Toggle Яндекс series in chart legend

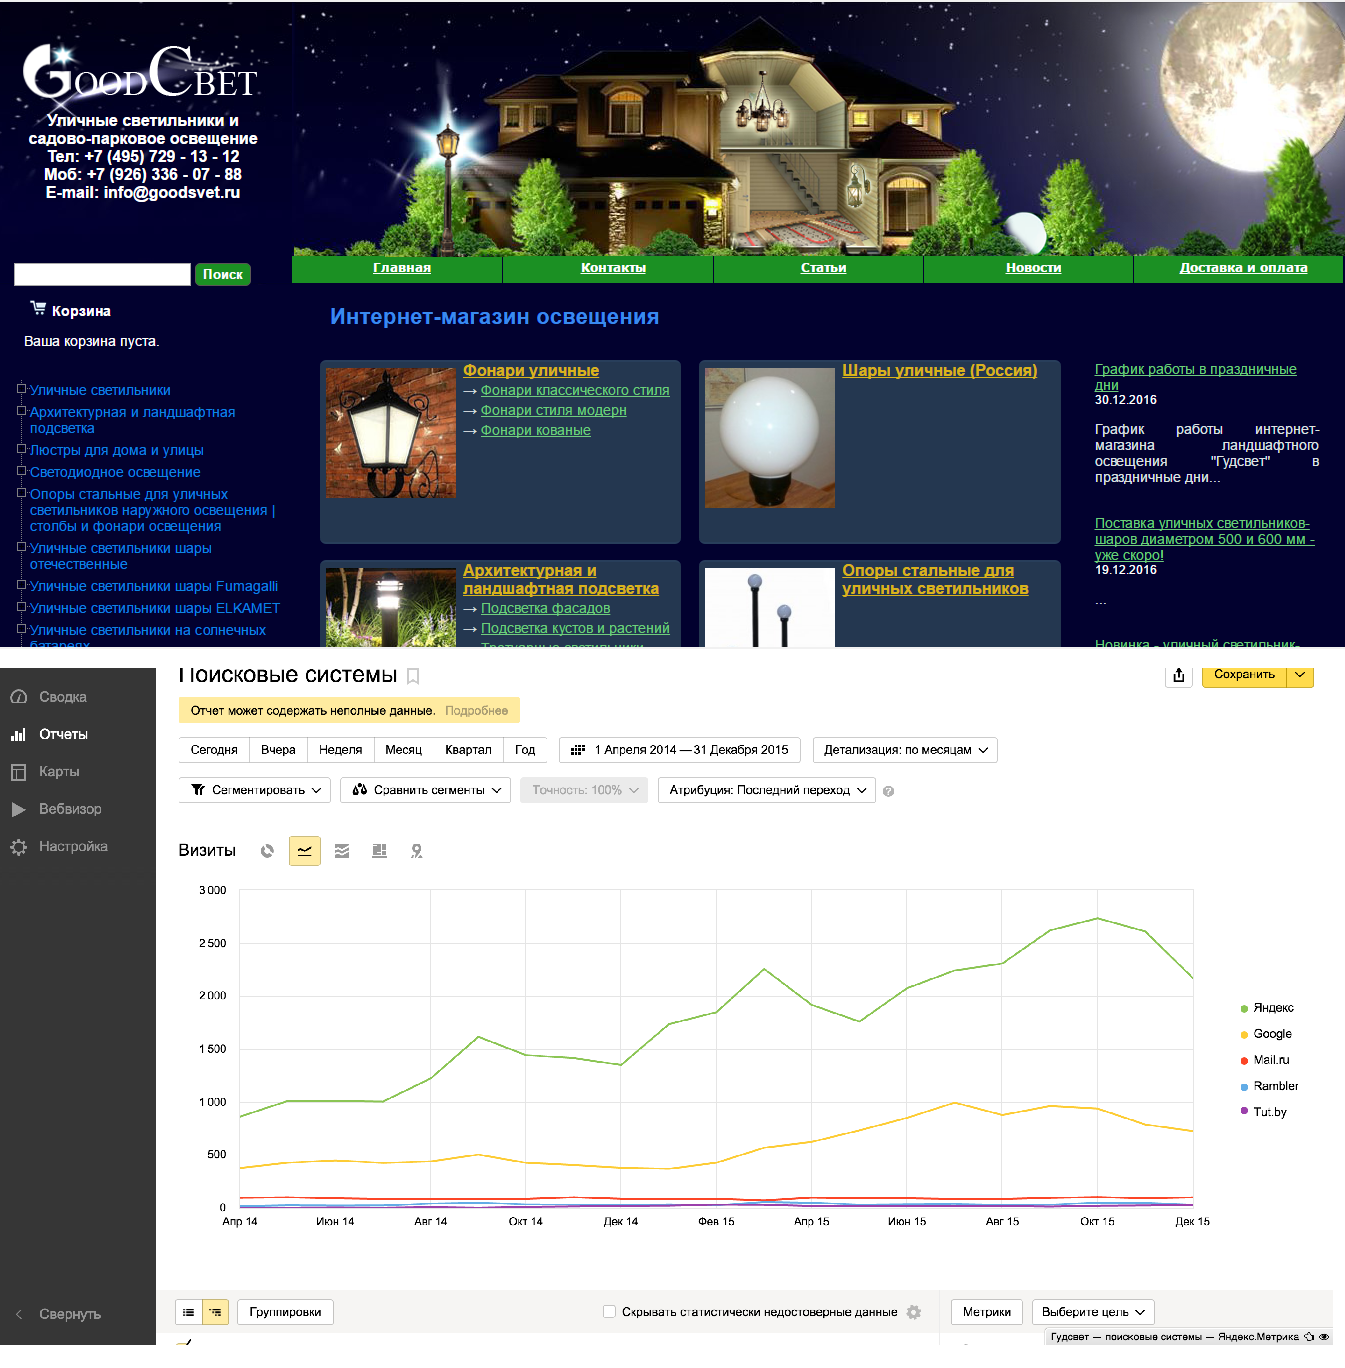tap(1267, 1008)
